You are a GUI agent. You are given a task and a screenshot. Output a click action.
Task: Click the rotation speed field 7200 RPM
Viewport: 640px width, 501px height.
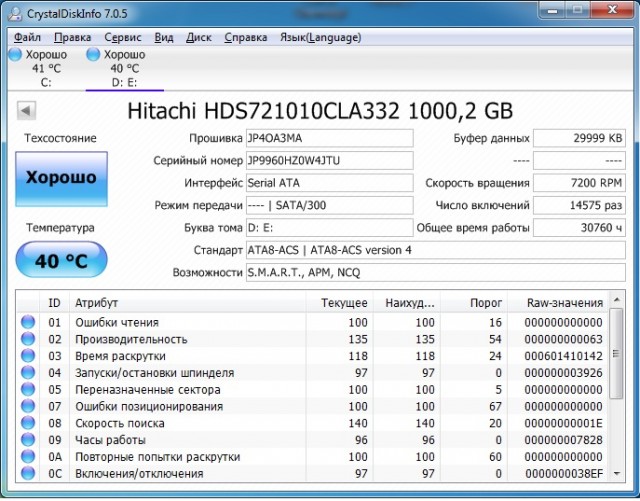[x=579, y=183]
